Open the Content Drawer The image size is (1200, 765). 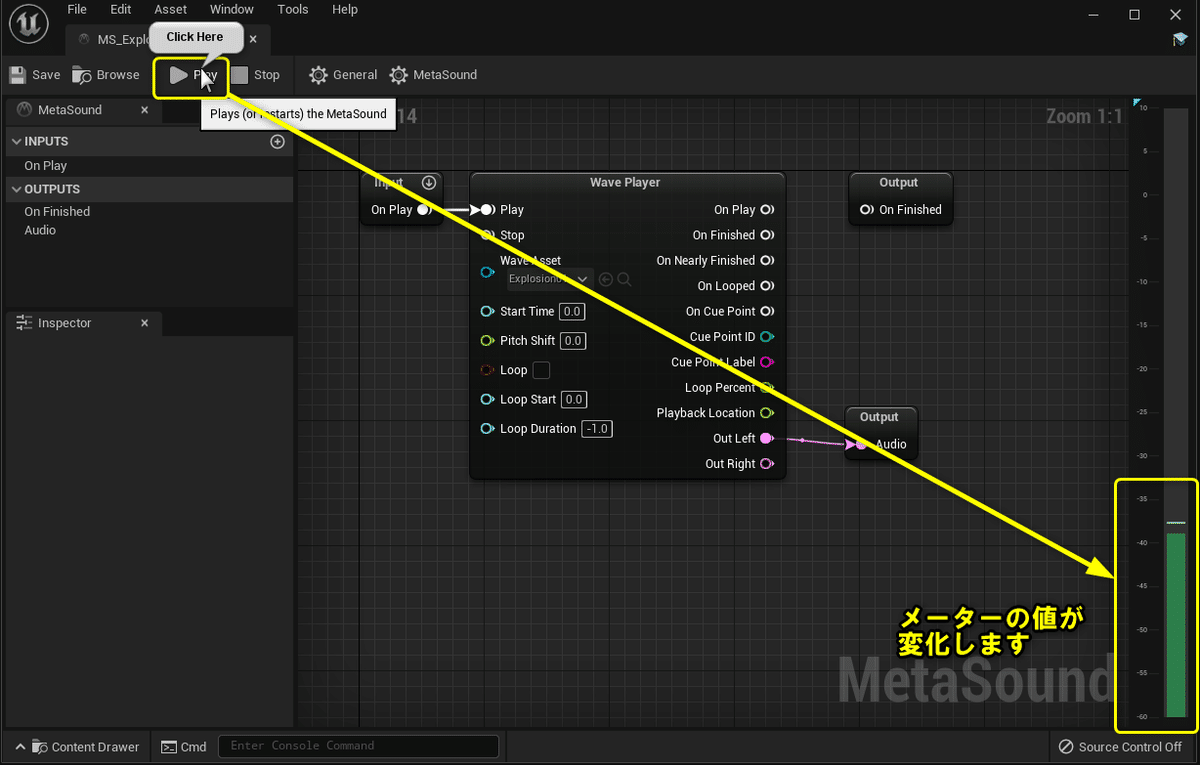click(77, 747)
